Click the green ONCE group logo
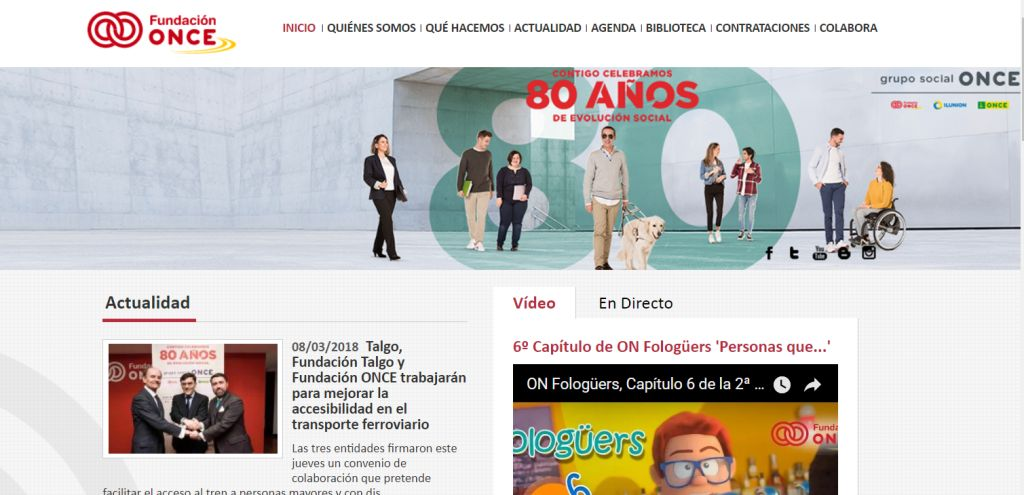Viewport: 1024px width, 495px height. tap(993, 104)
